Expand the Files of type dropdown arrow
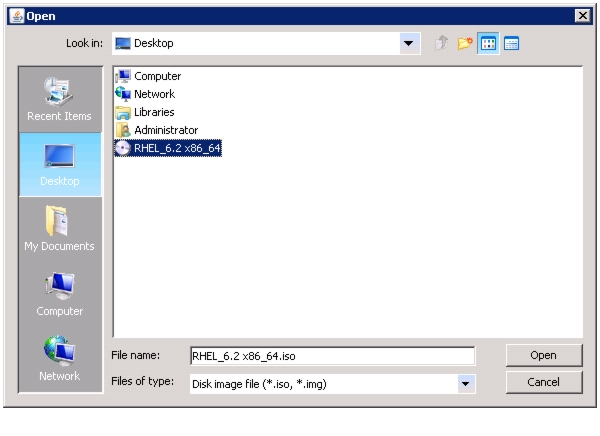Viewport: 600px width, 436px height. (466, 384)
